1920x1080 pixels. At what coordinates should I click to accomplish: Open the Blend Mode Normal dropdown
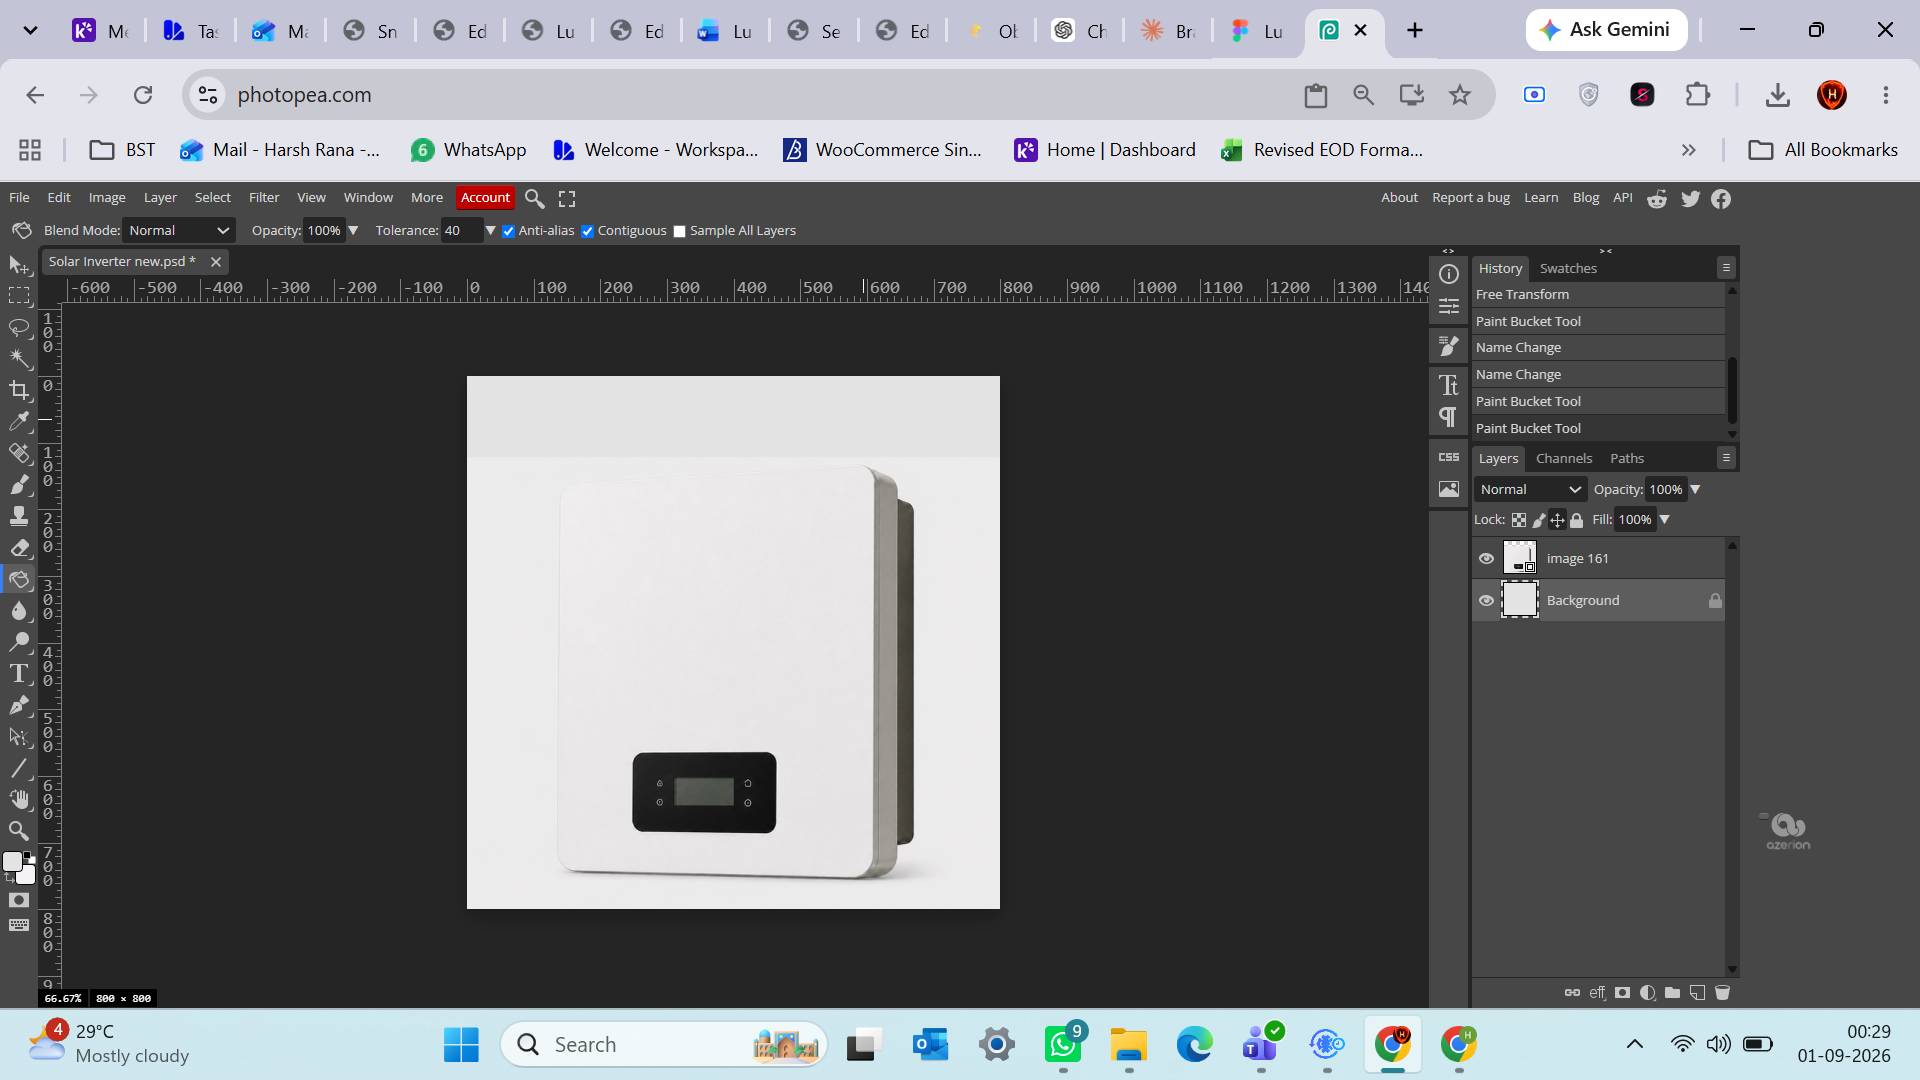coord(178,231)
